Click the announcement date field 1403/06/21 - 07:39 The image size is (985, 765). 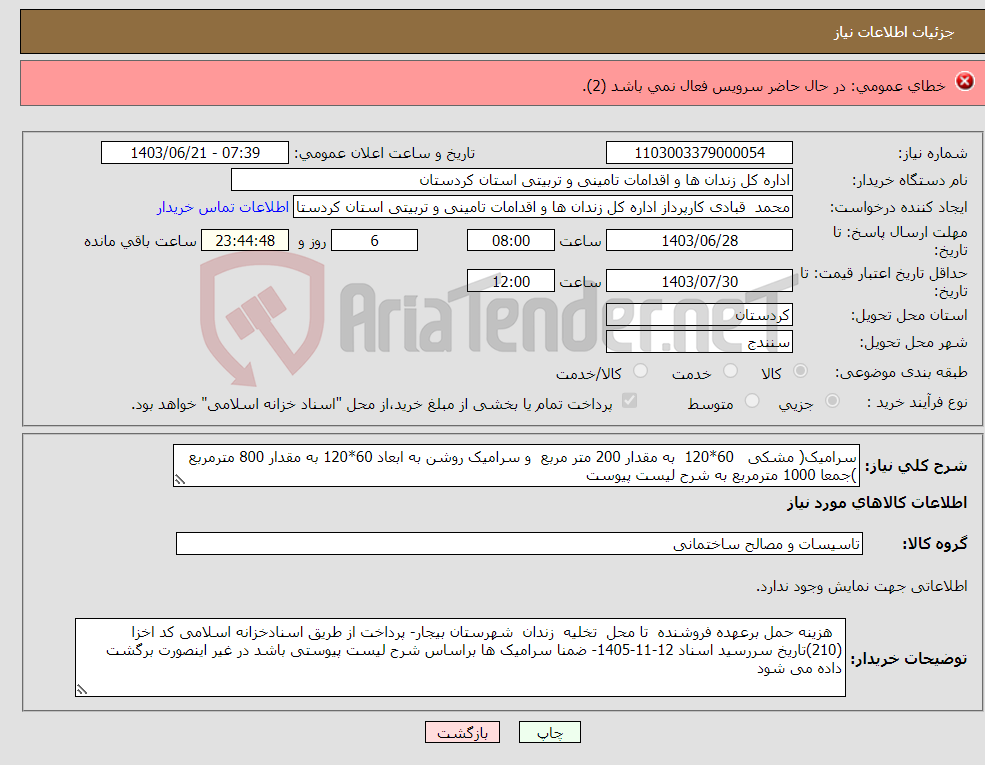pyautogui.click(x=195, y=153)
